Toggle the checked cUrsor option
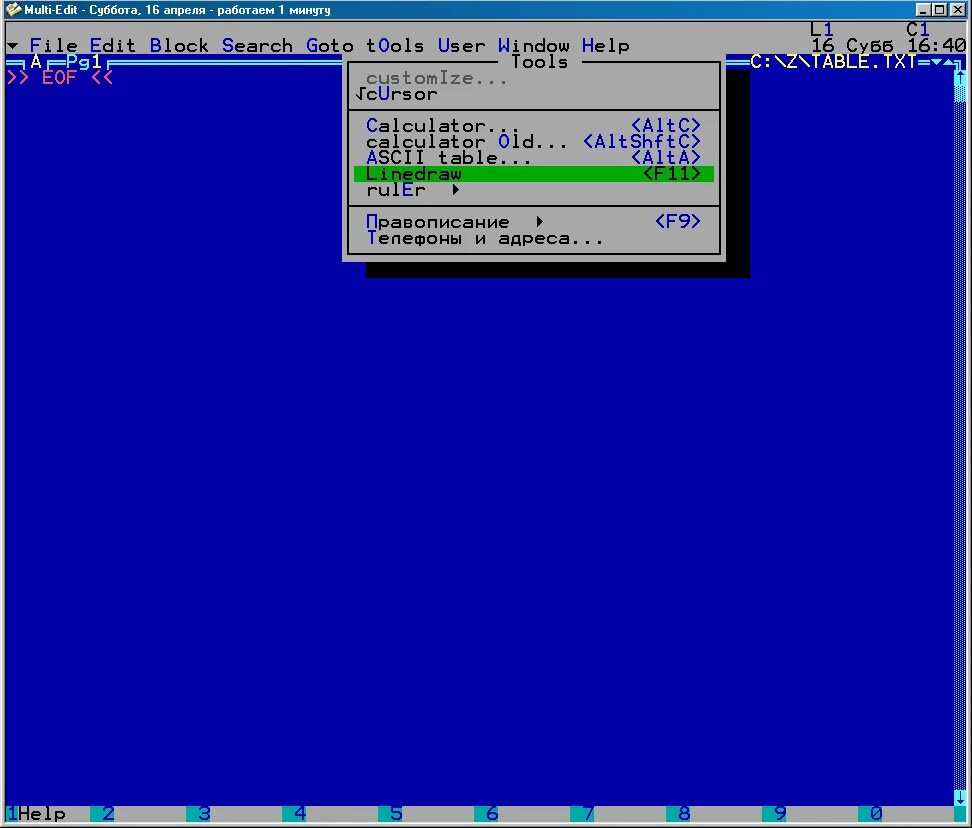The width and height of the screenshot is (972, 828). (534, 94)
